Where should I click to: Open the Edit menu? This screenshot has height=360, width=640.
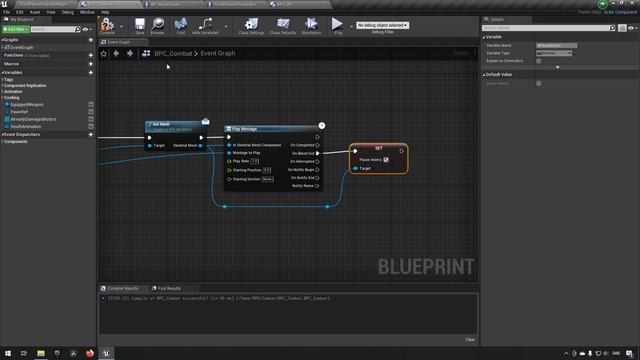pos(19,12)
